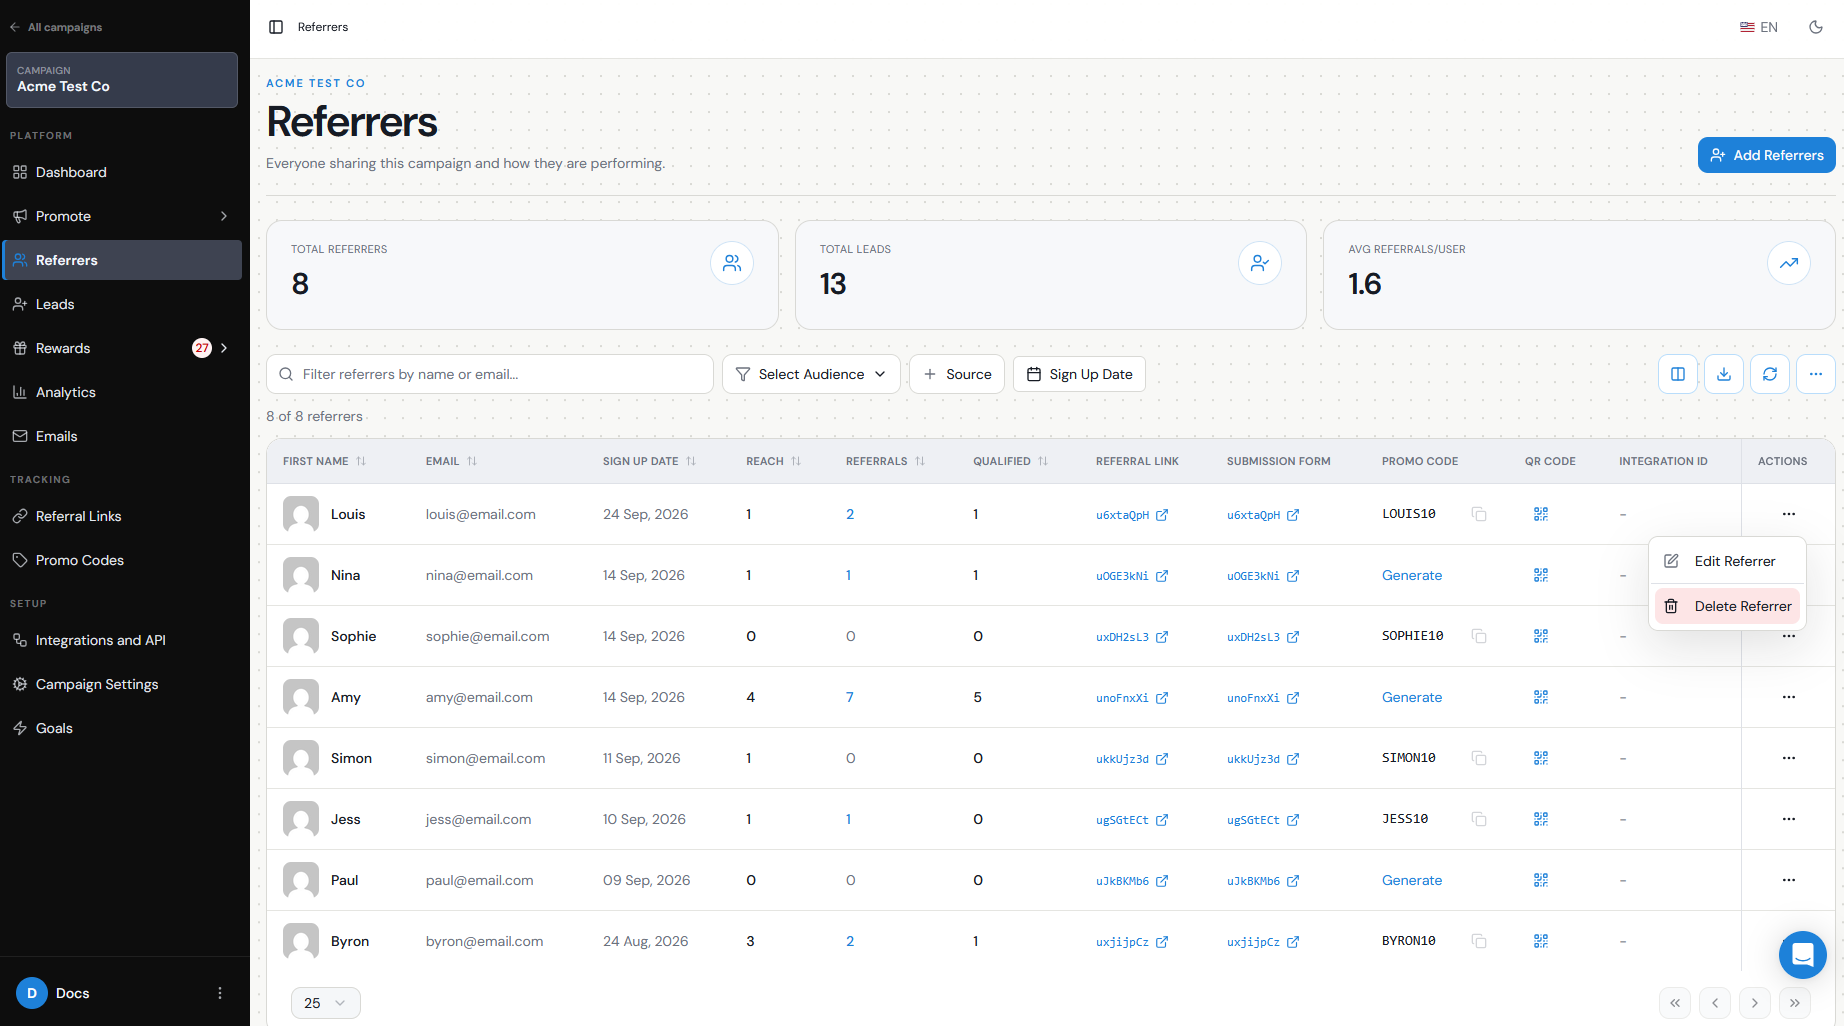The width and height of the screenshot is (1844, 1026).
Task: Open Sophie's submission form link
Action: tap(1263, 637)
